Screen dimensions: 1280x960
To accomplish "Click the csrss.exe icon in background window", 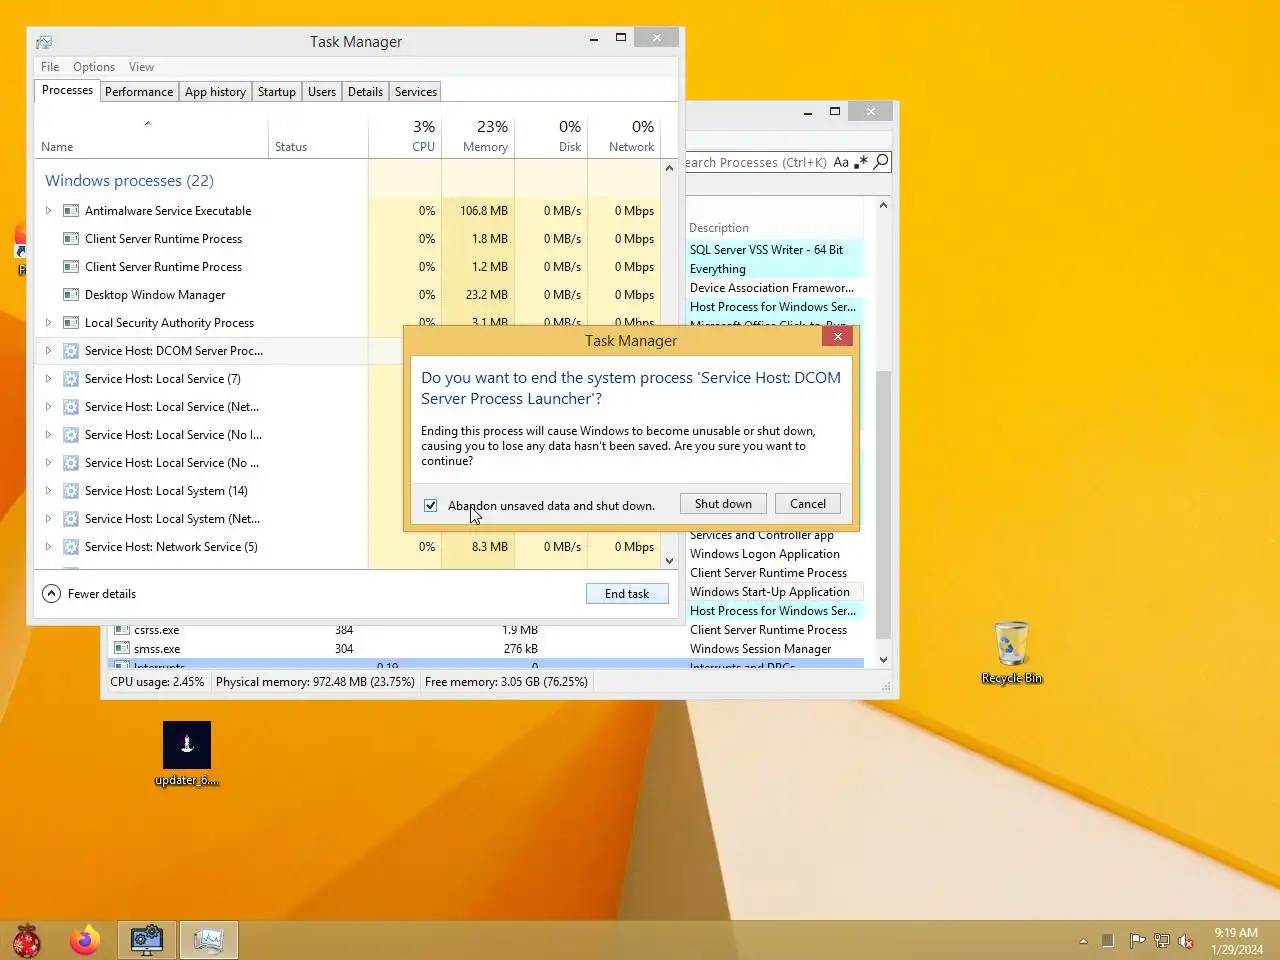I will [122, 630].
